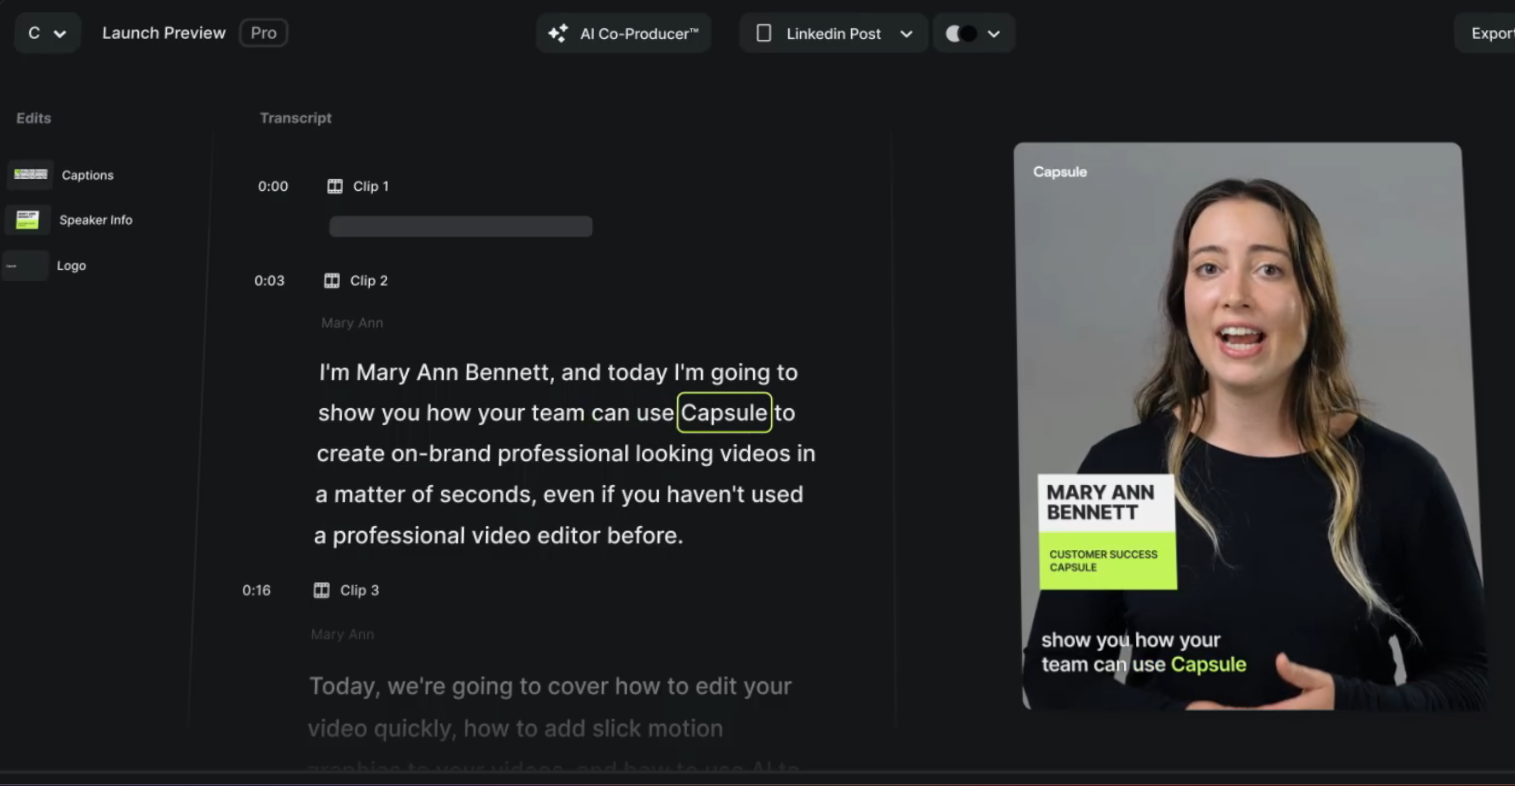Switch to the Transcript panel
This screenshot has height=786, width=1515.
[295, 117]
